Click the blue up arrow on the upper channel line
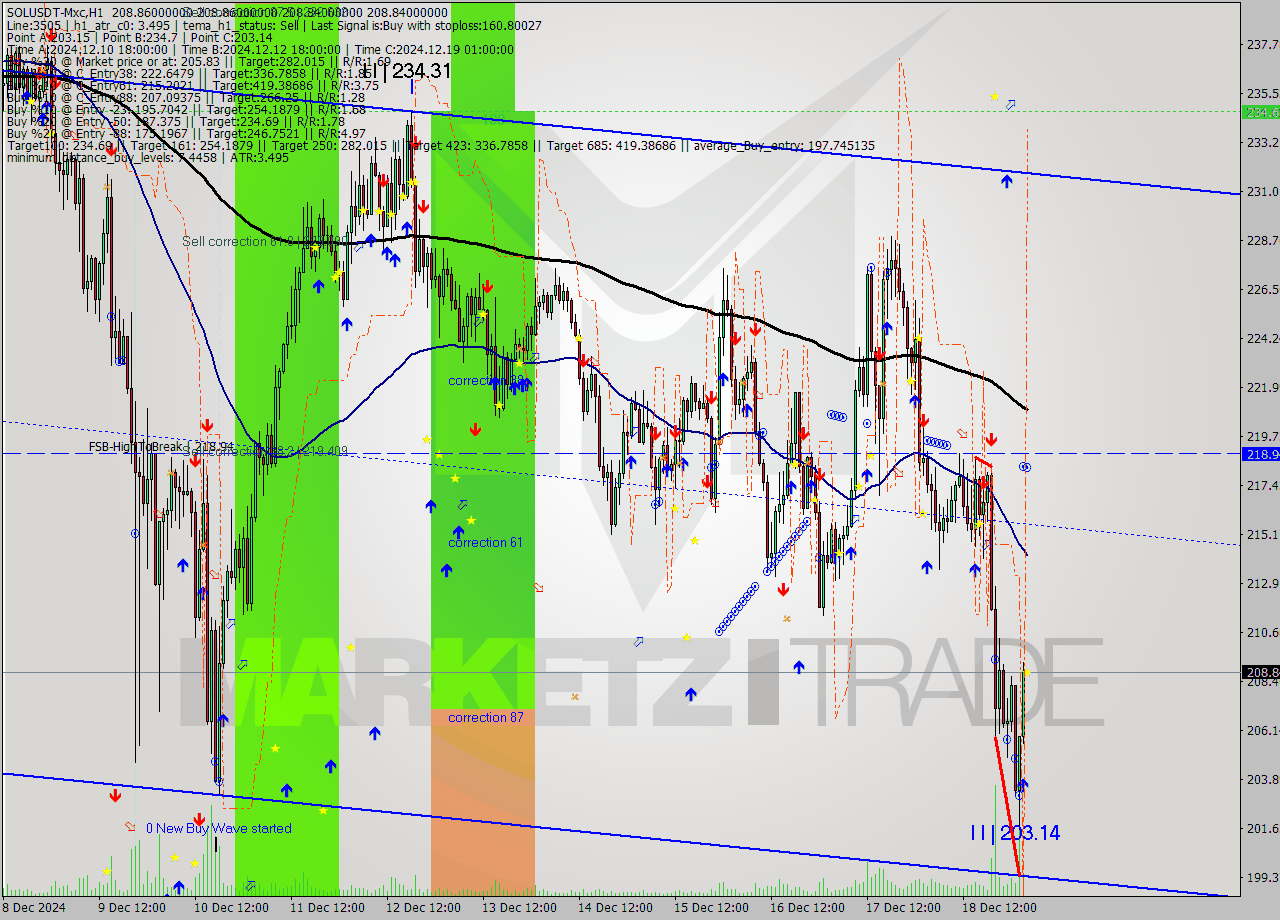 [x=1006, y=181]
